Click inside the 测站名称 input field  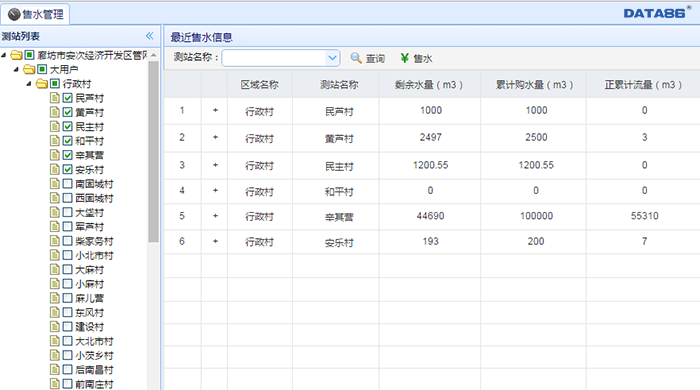click(275, 58)
